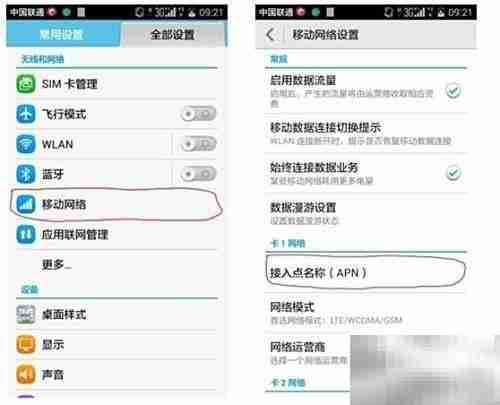Go back from 移动网络设置 screen
Screen dimensions: 500x405
(270, 34)
